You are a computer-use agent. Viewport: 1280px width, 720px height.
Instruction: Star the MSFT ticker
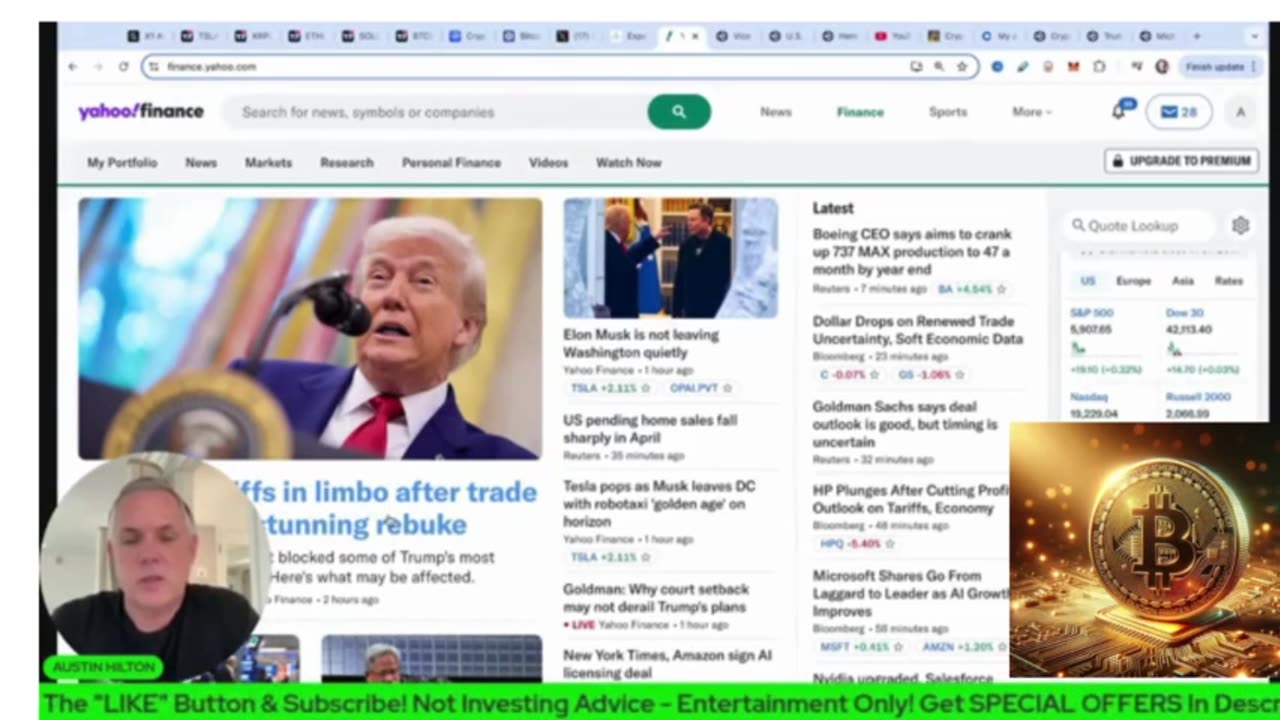pos(897,647)
